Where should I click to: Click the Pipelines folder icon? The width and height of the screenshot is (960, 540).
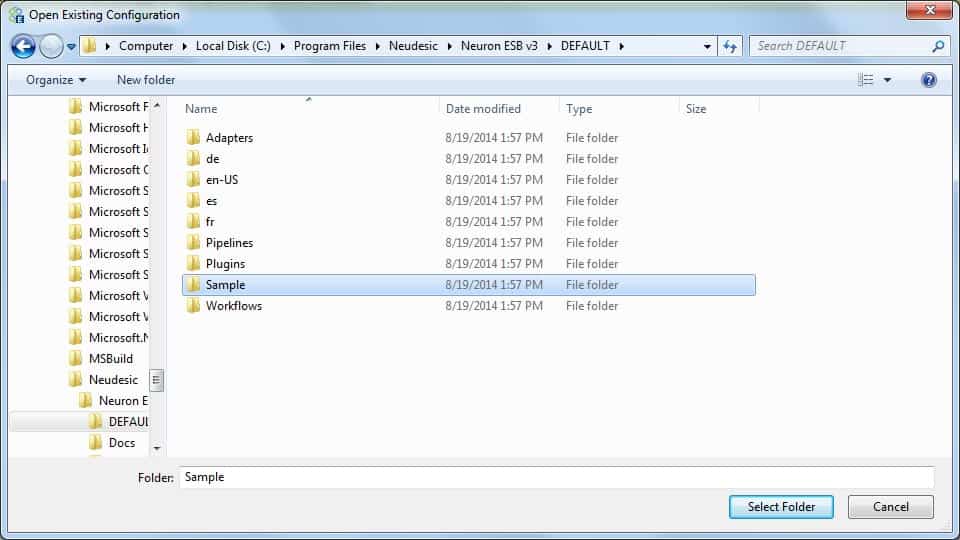click(193, 242)
